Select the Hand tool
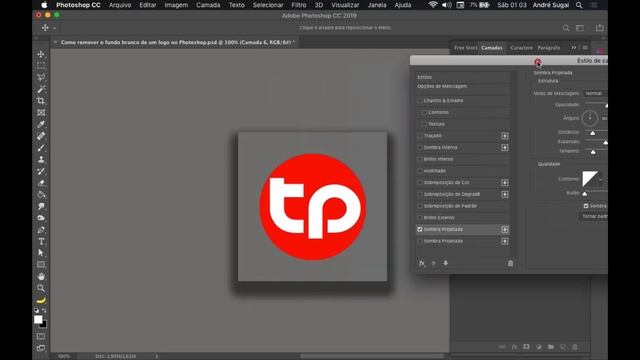This screenshot has width=640, height=360. point(41,276)
